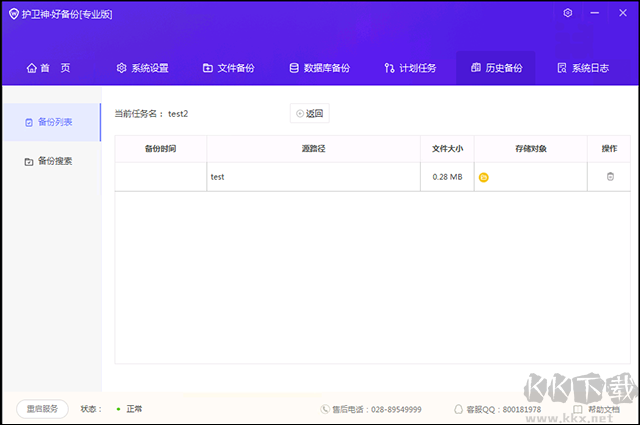The image size is (640, 425).
Task: Click the task name test2
Action: pyautogui.click(x=178, y=113)
